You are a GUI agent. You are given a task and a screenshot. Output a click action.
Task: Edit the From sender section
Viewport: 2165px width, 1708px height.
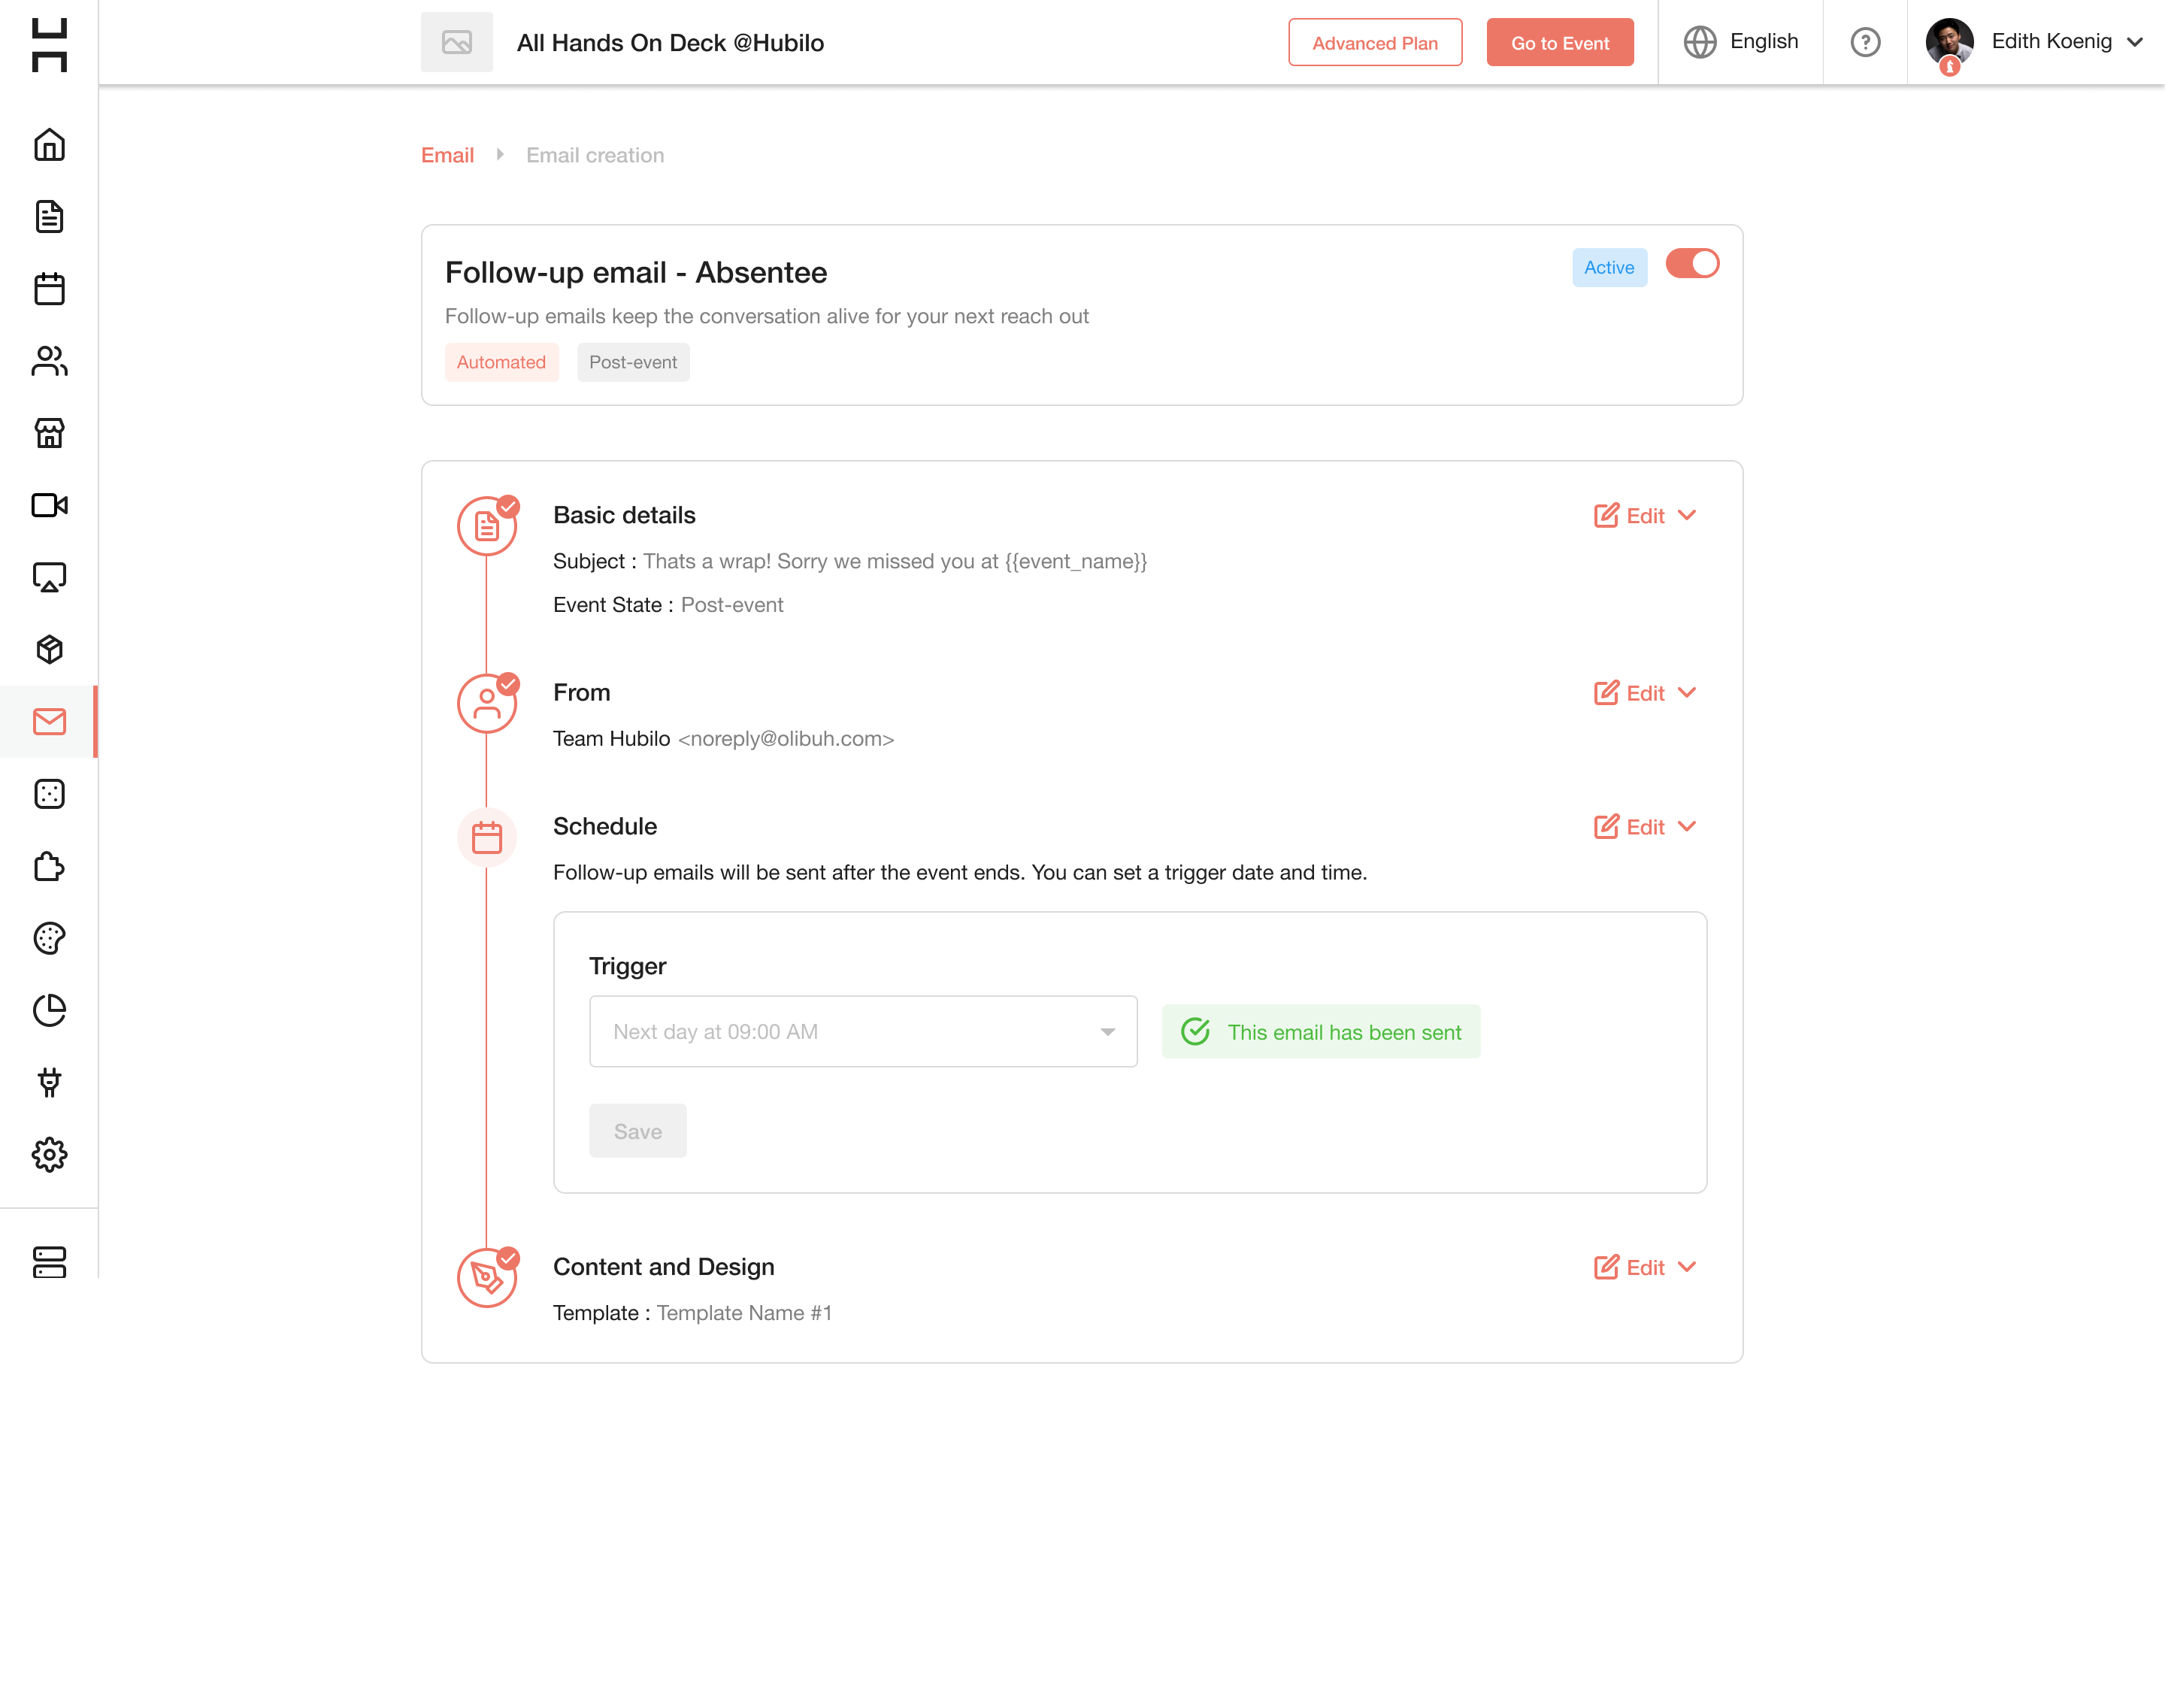[x=1629, y=693]
